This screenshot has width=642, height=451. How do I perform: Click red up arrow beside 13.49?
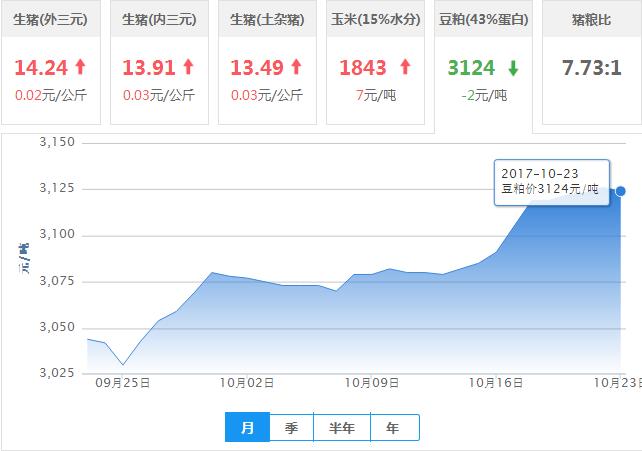point(296,67)
